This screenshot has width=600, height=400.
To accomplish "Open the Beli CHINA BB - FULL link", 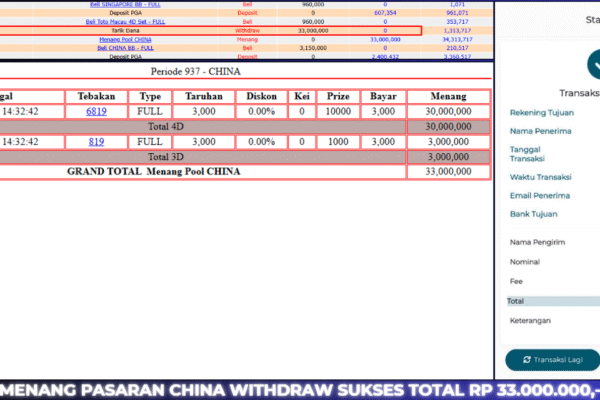I will (x=126, y=48).
